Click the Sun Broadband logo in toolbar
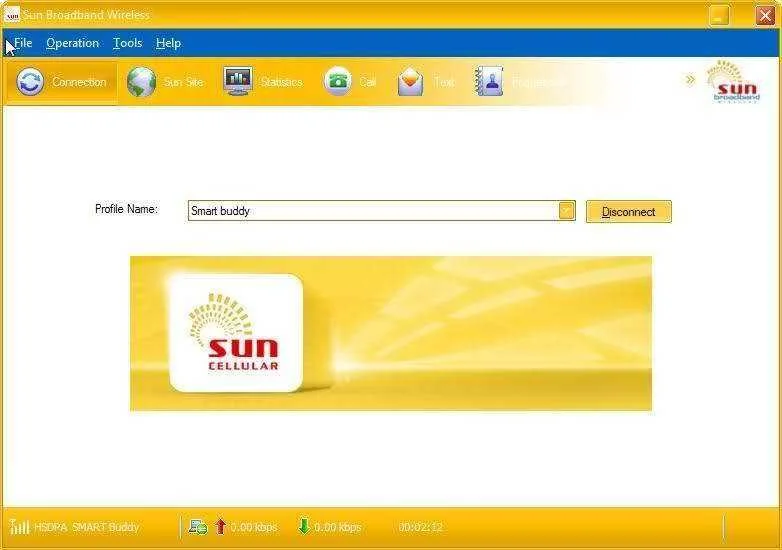 (735, 81)
